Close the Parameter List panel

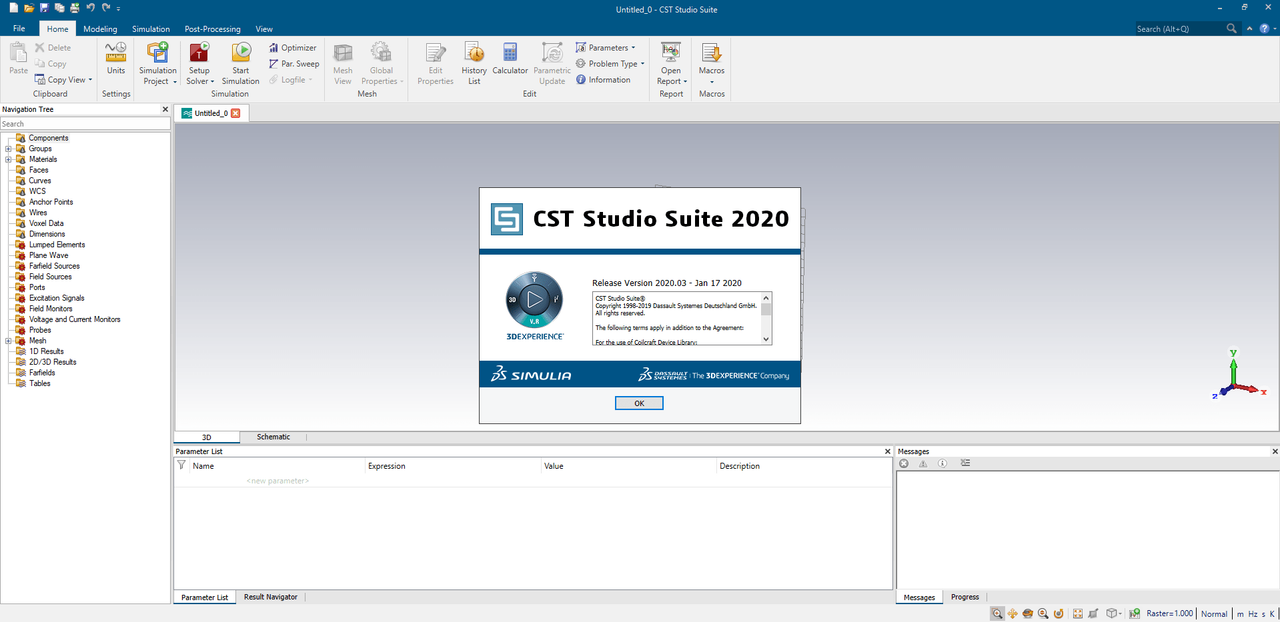pyautogui.click(x=887, y=451)
